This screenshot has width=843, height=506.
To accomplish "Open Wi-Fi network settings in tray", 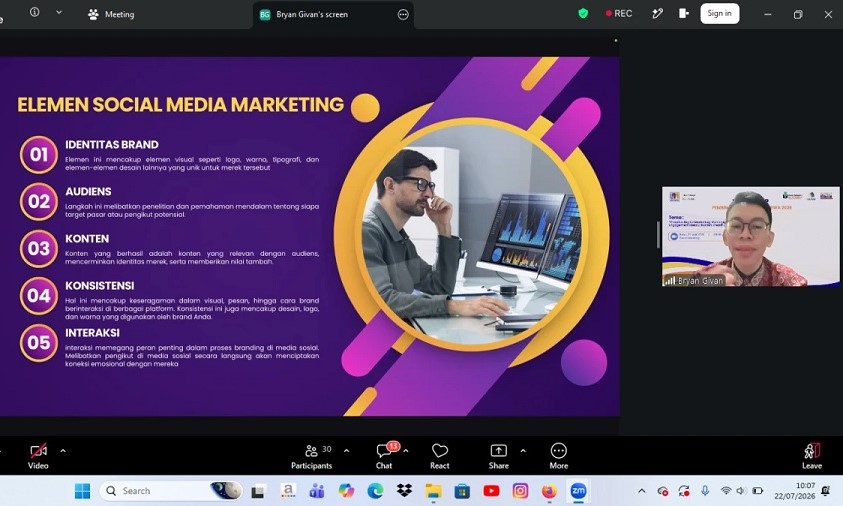I will (726, 491).
